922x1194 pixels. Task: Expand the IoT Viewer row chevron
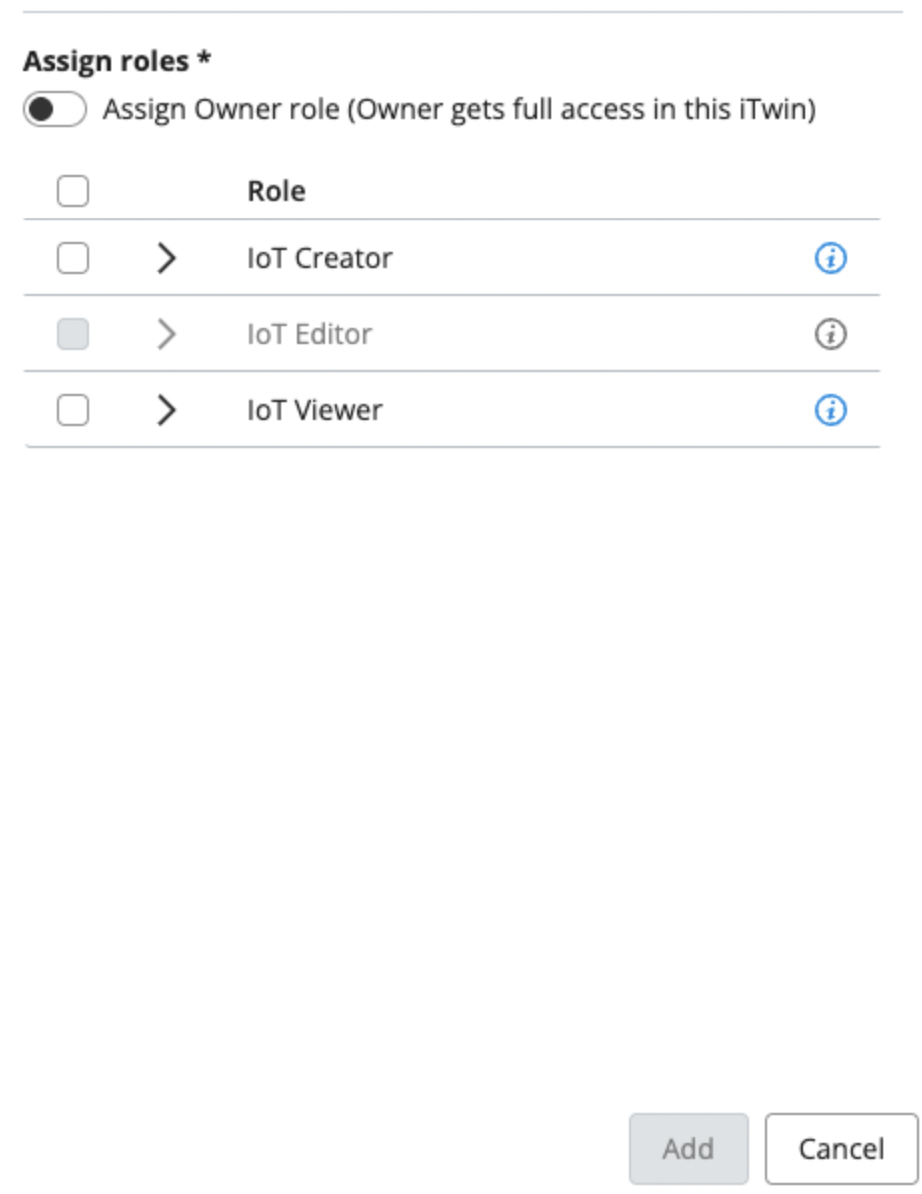click(x=167, y=410)
